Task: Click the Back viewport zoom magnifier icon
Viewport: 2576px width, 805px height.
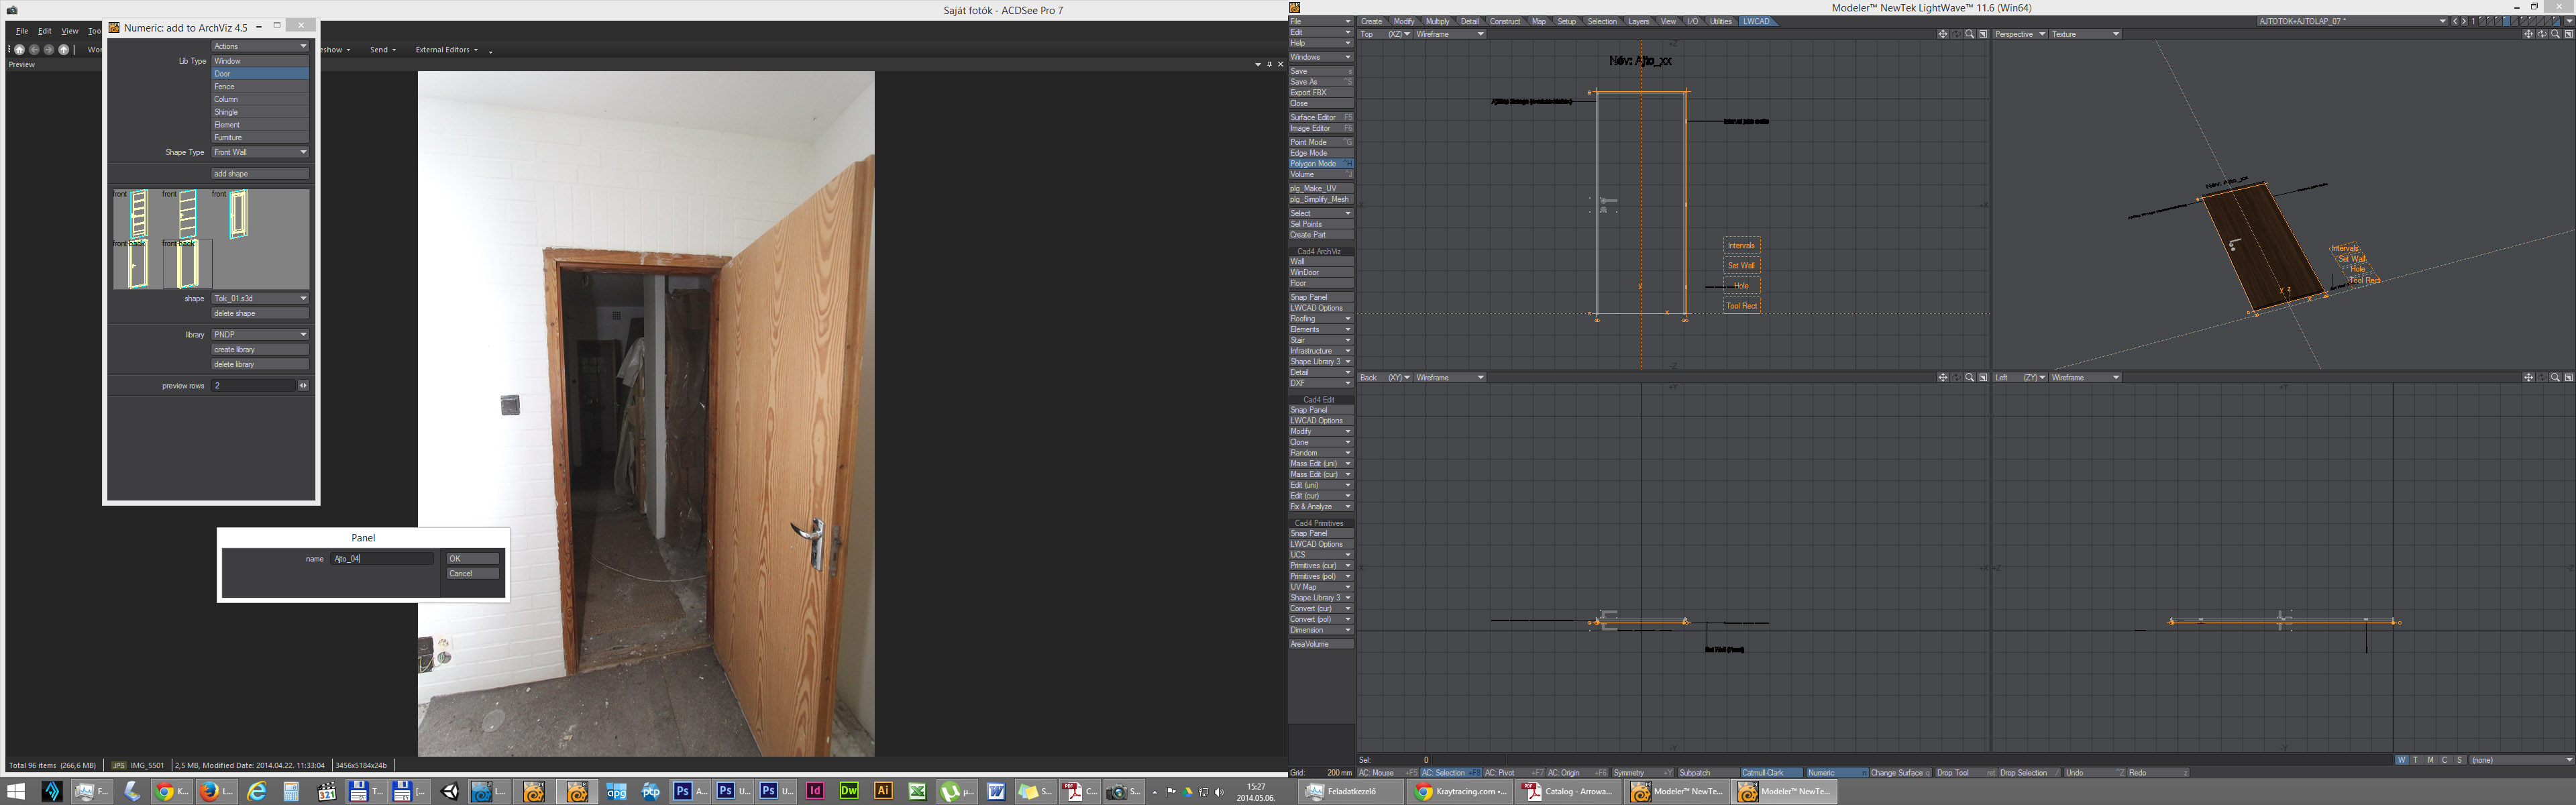Action: [1969, 377]
